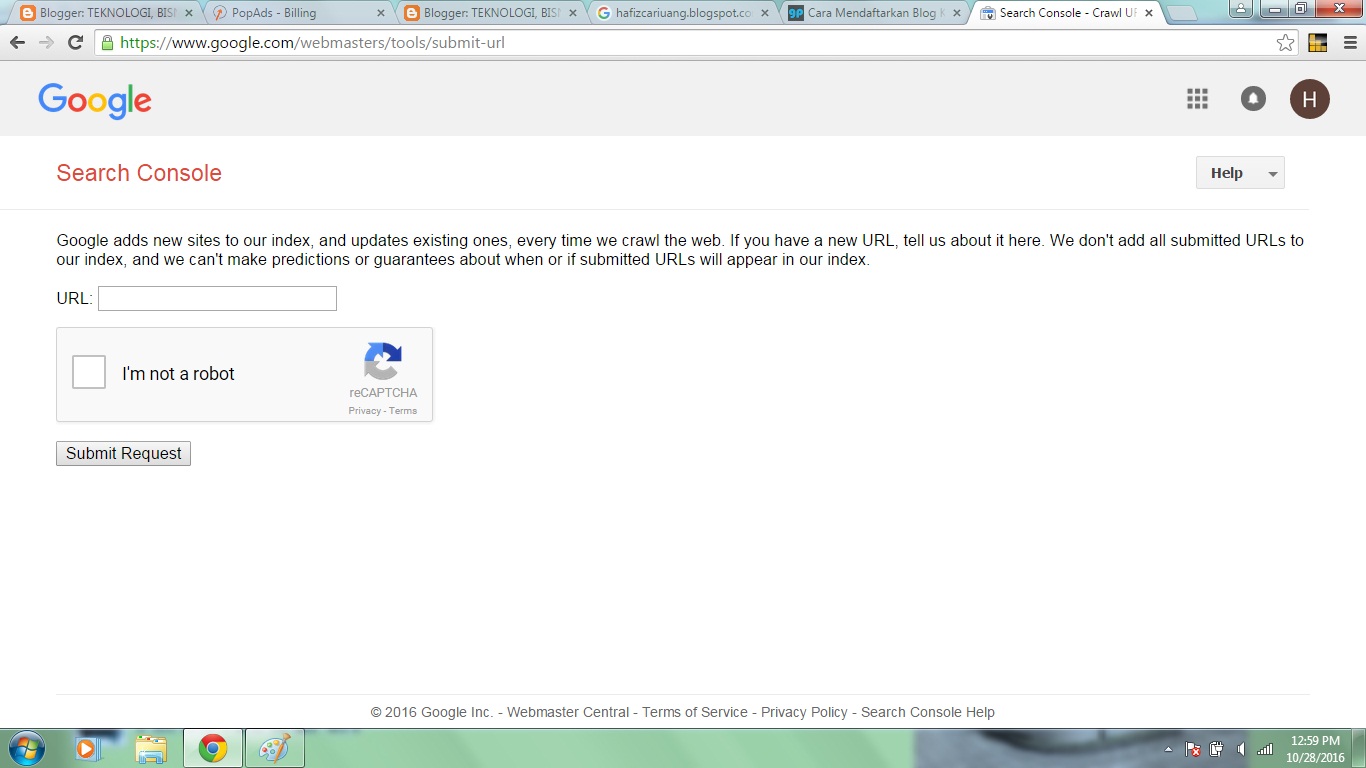
Task: Click the Submit Request button
Action: [123, 454]
